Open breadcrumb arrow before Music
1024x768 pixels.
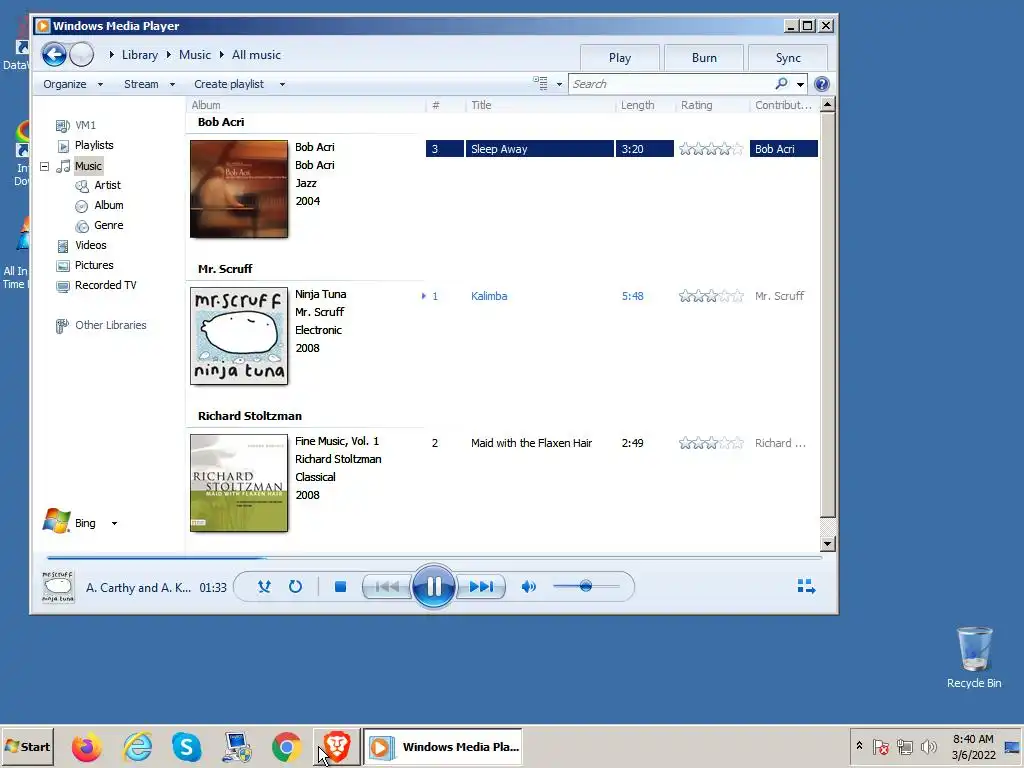pos(168,55)
